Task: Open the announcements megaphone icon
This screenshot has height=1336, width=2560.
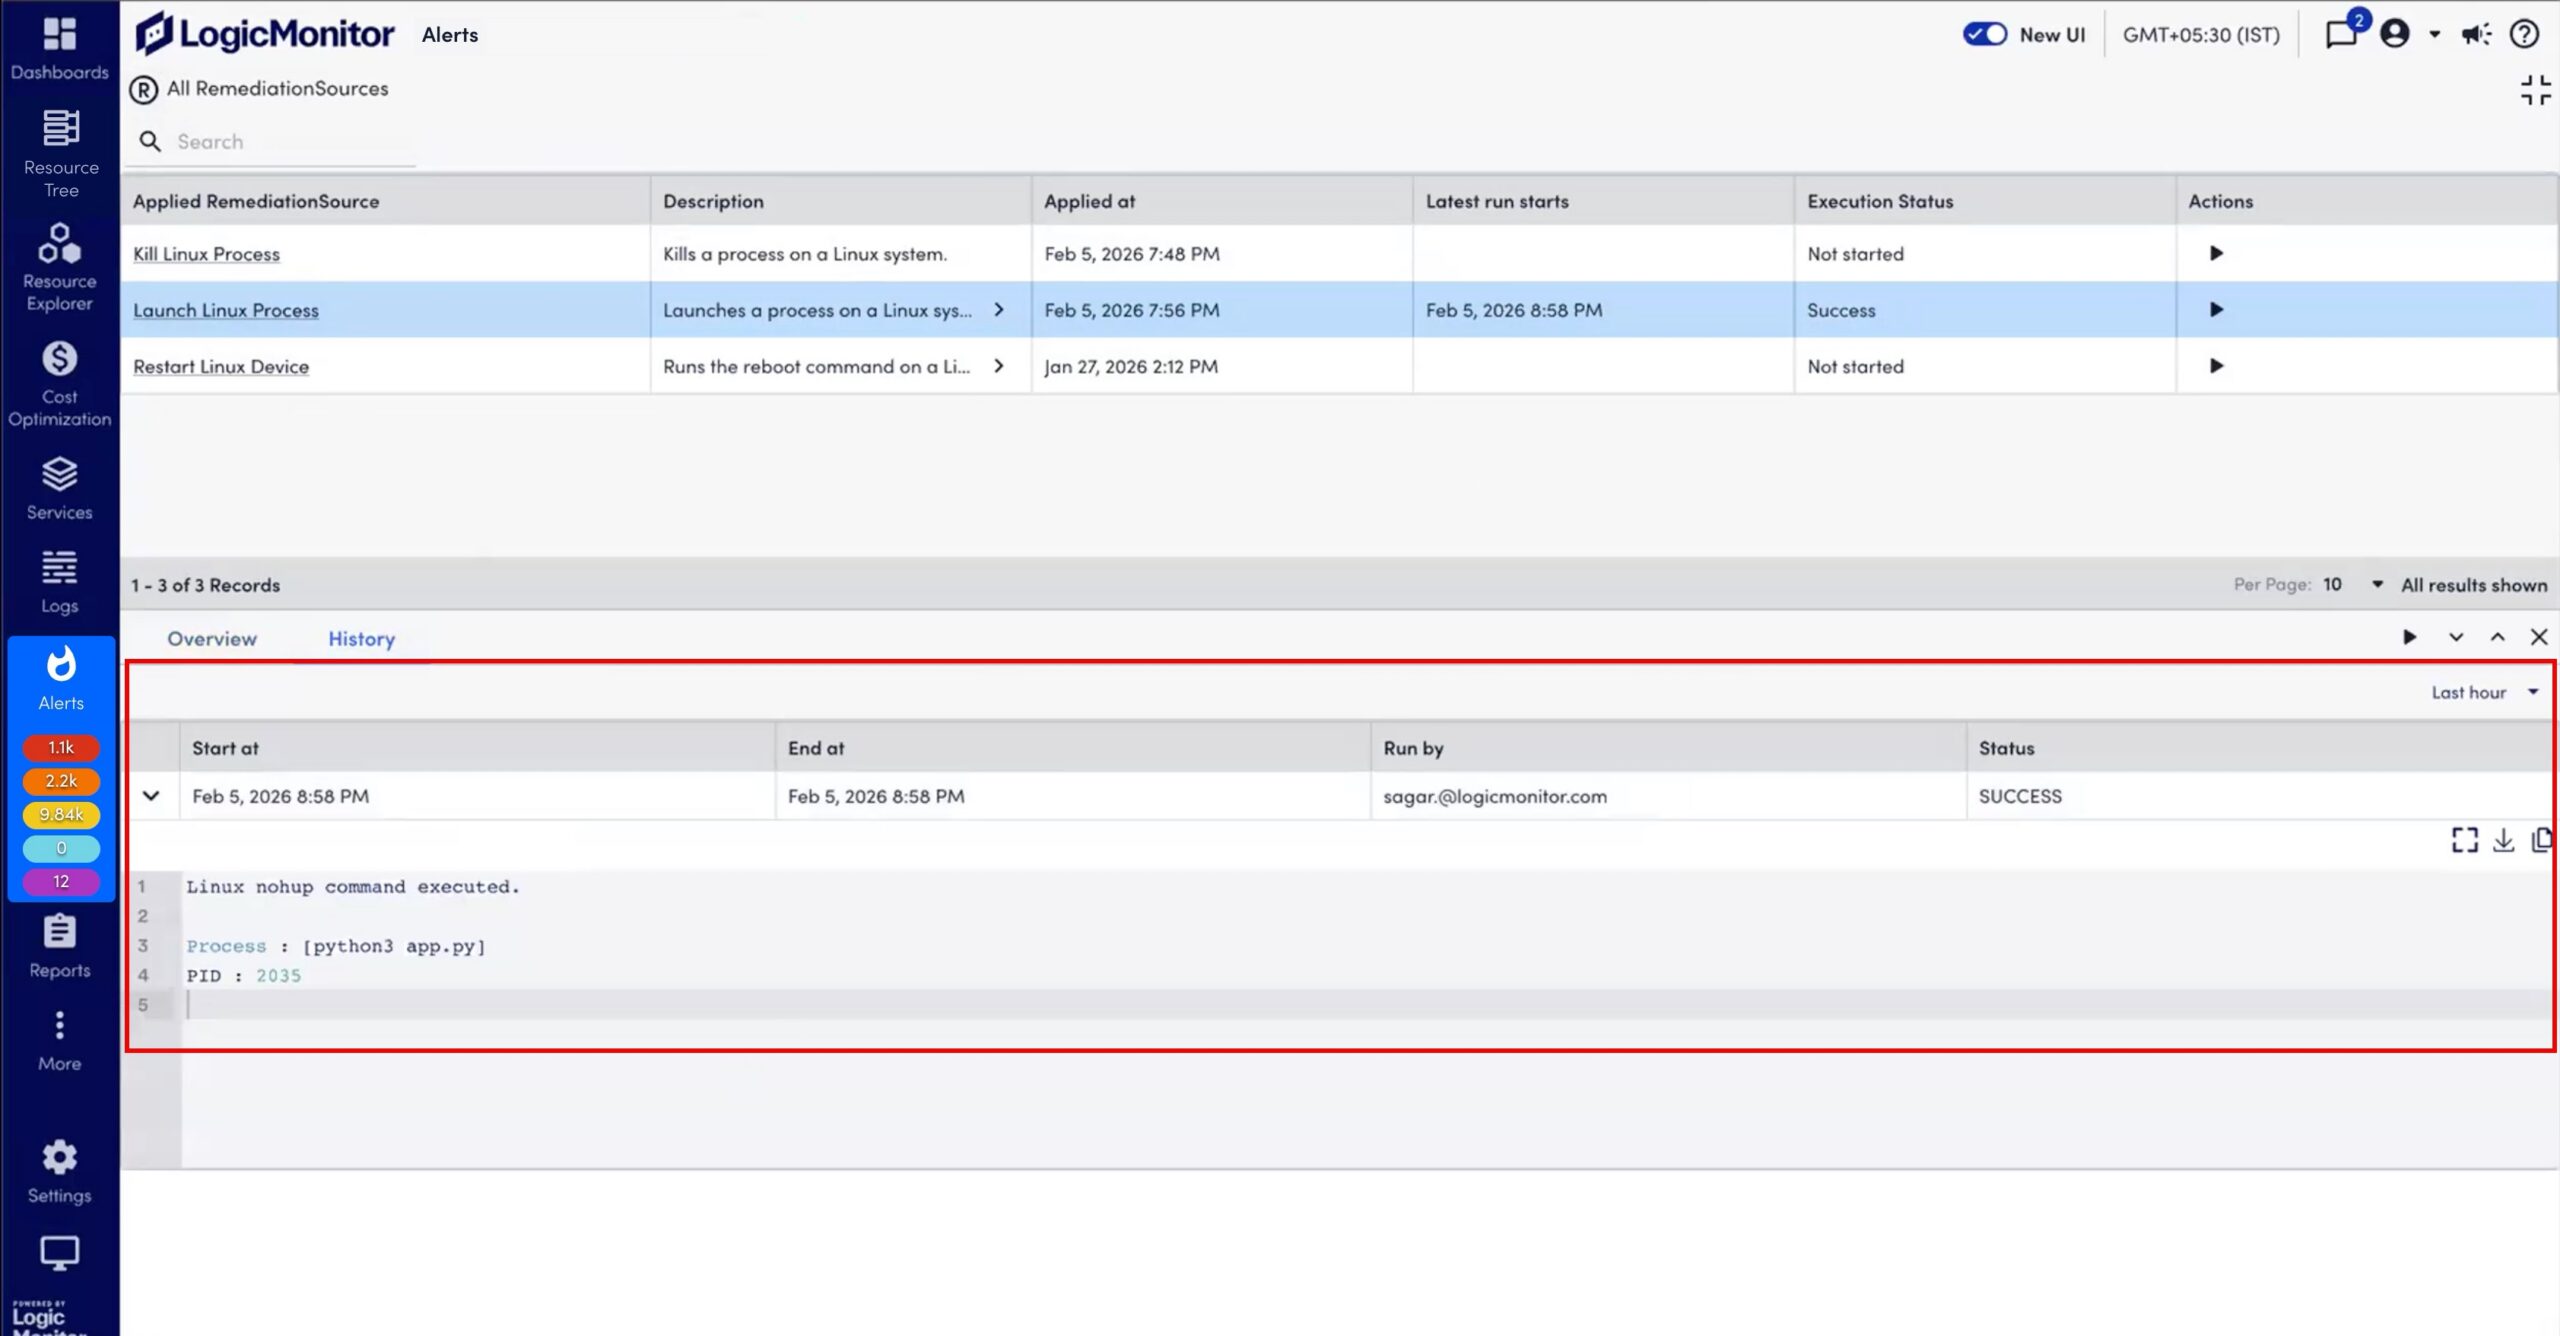Action: click(x=2476, y=35)
